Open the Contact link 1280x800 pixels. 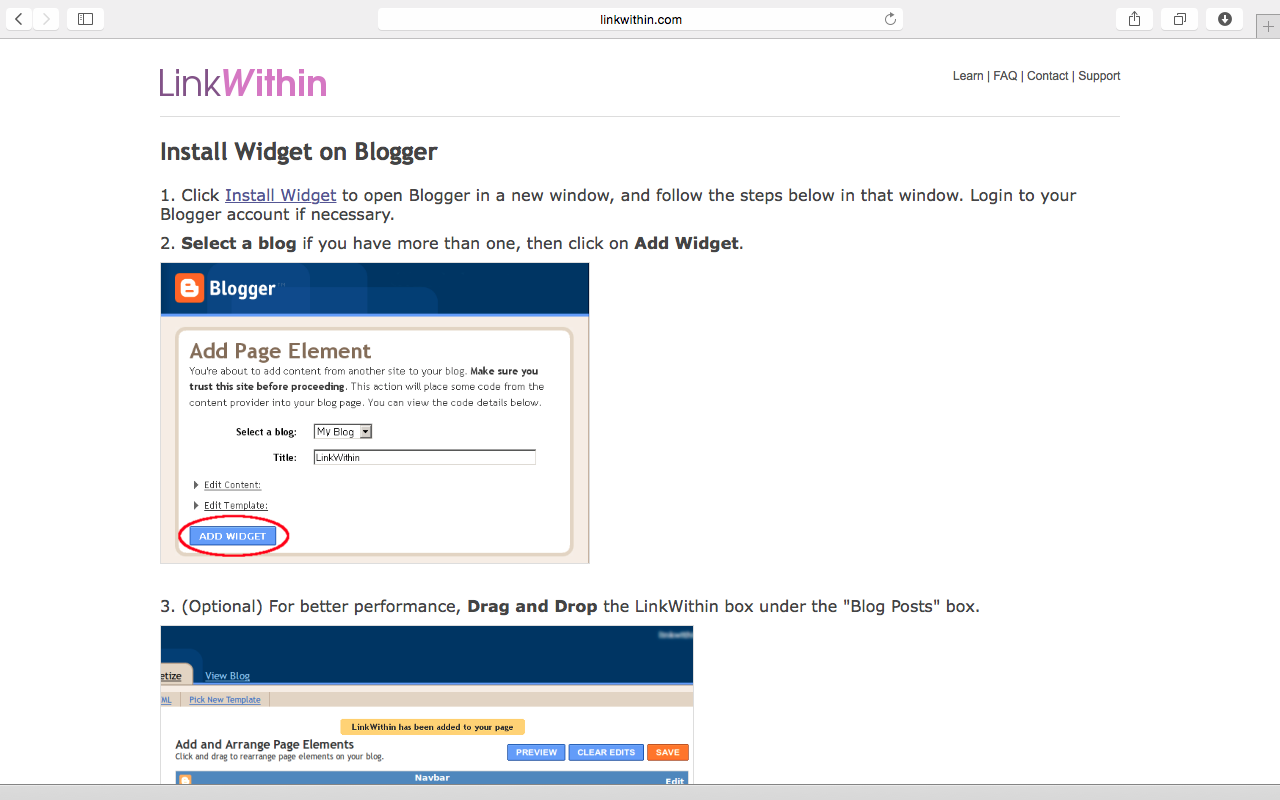(1048, 76)
